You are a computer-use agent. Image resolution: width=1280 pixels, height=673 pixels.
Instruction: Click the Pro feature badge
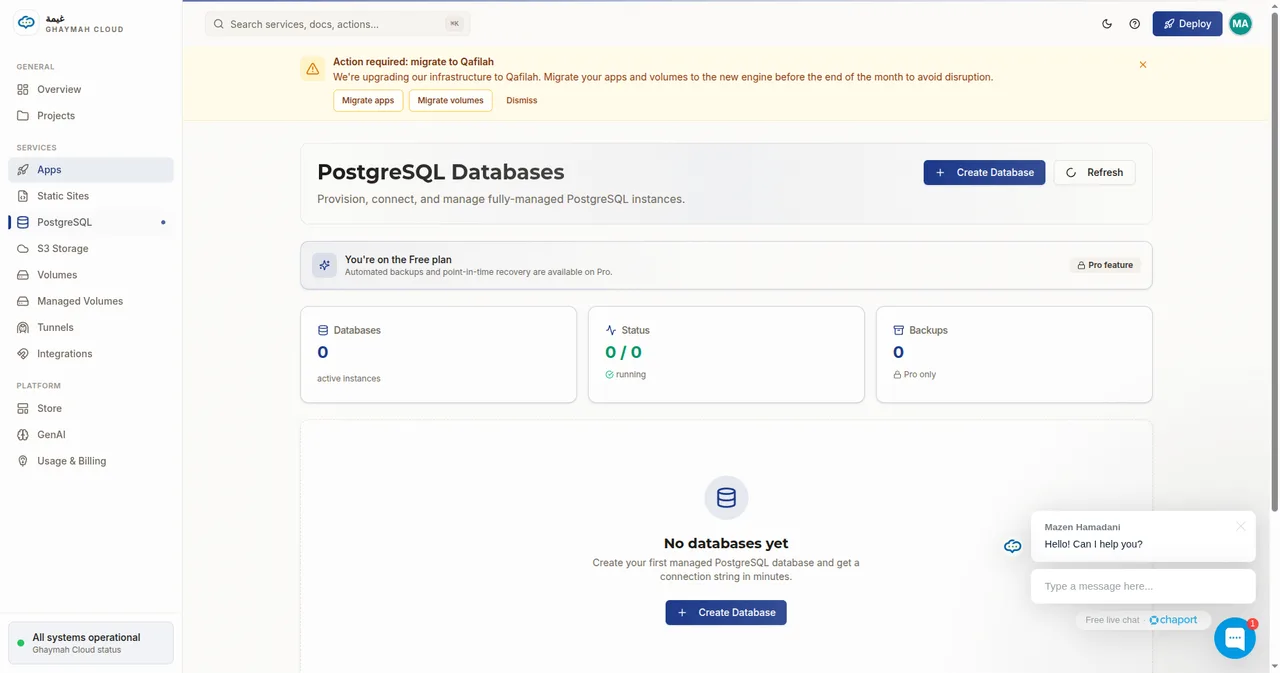tap(1105, 265)
